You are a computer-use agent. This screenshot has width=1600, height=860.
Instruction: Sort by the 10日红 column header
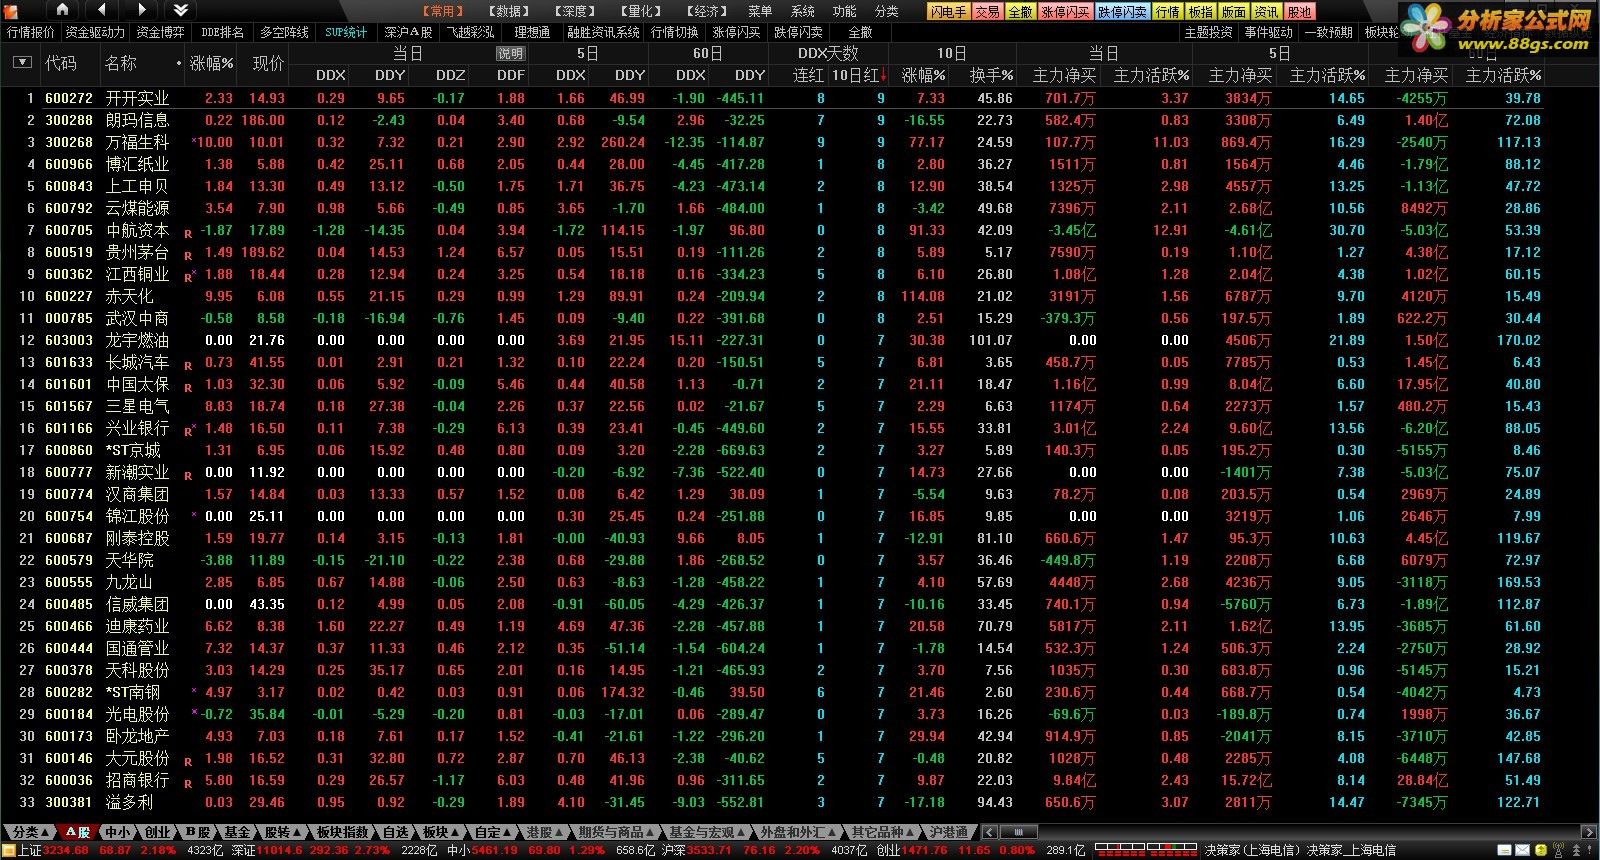[x=859, y=75]
